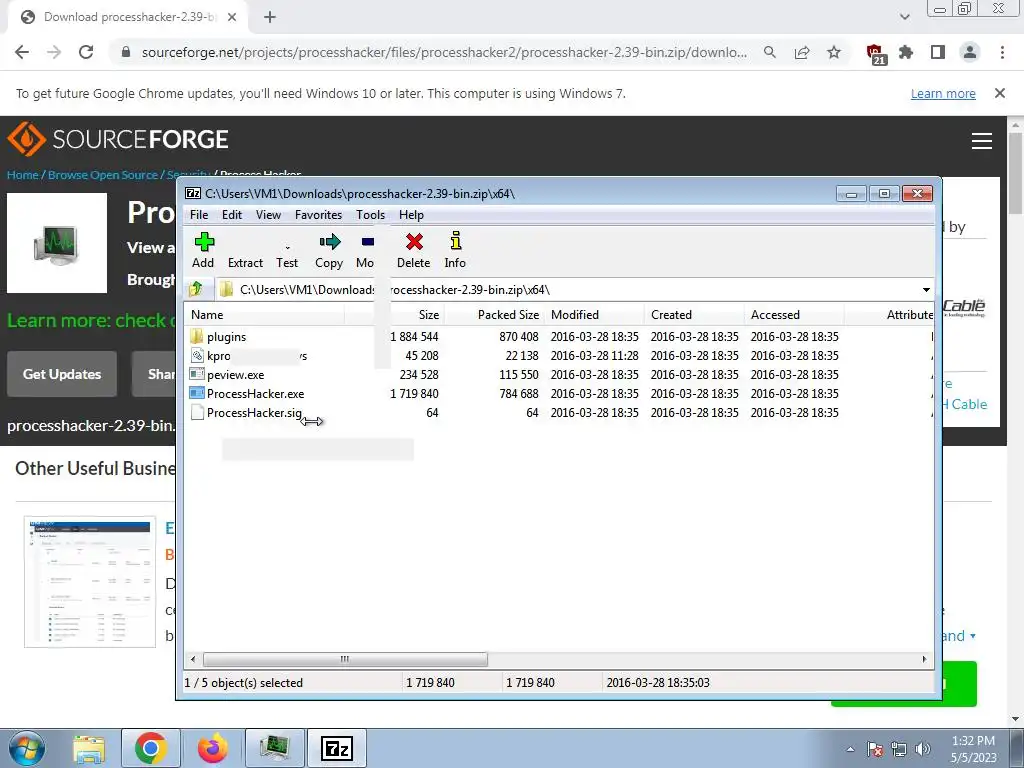Open the SourceForge hamburger menu
Viewport: 1024px width, 768px height.
[x=982, y=140]
